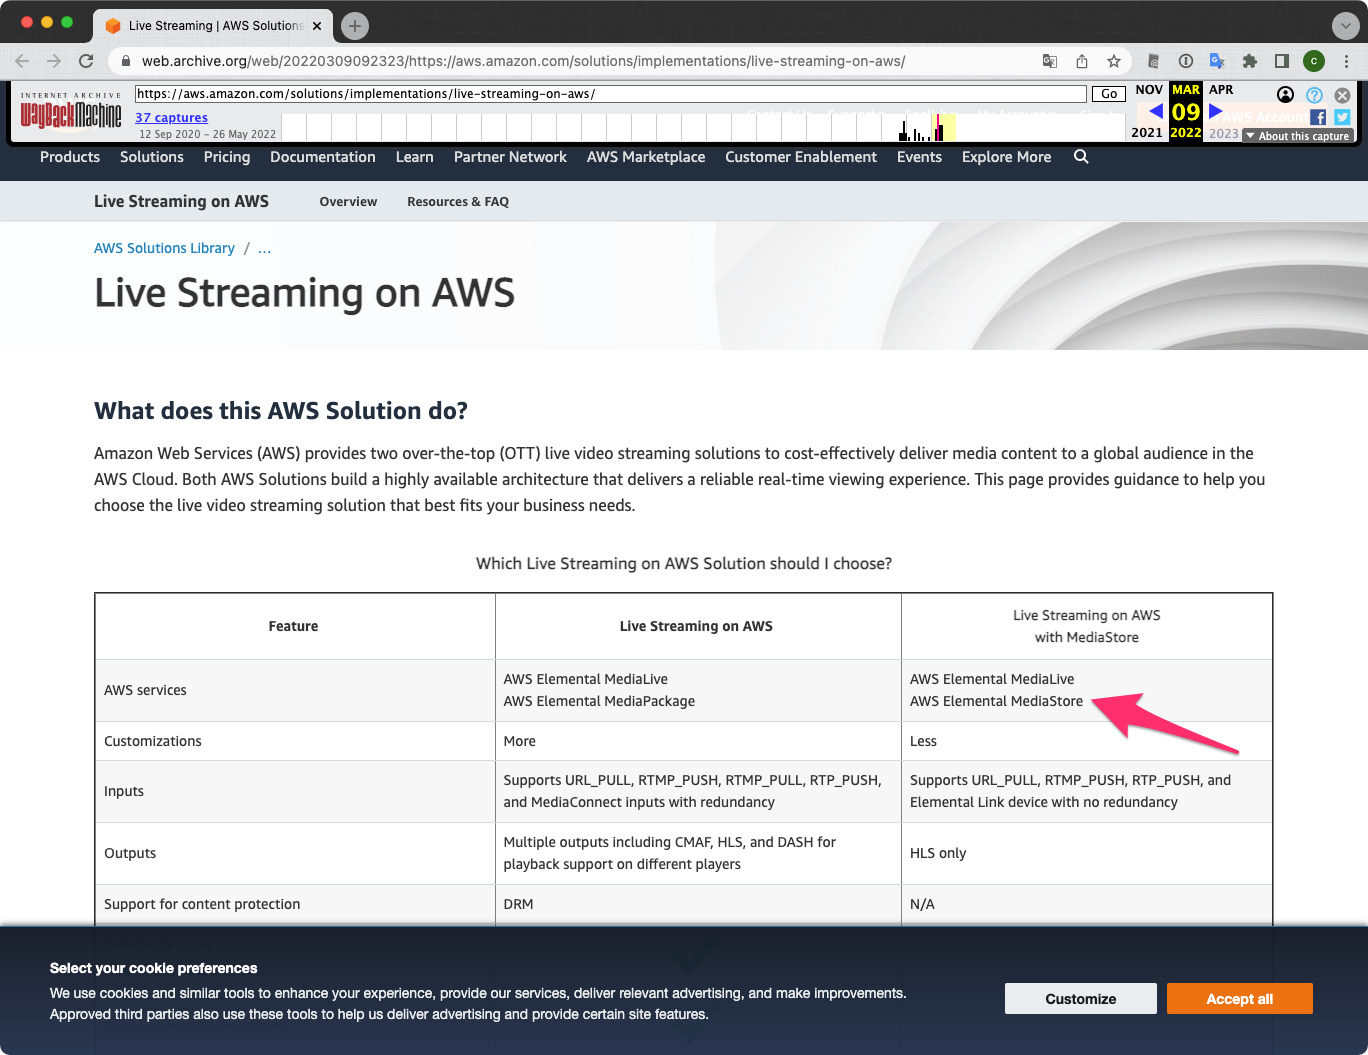The image size is (1368, 1055).
Task: Click the 'DRM' table cell
Action: click(x=518, y=904)
